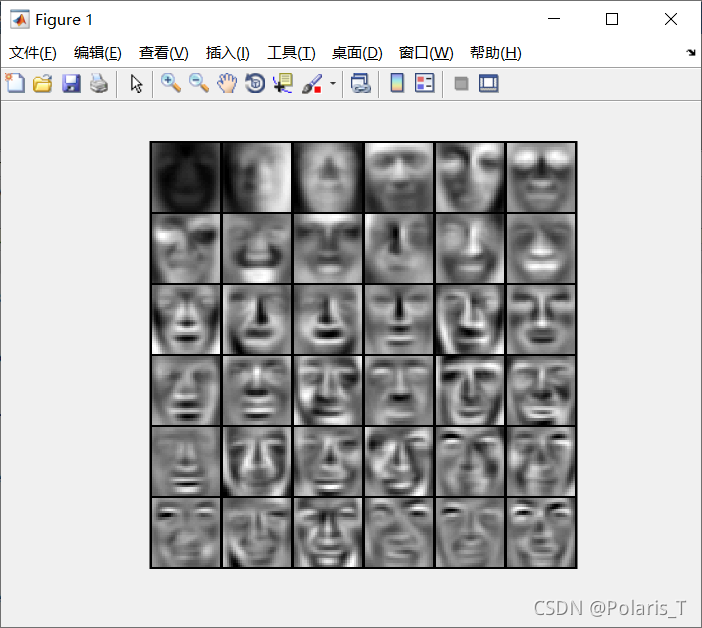The width and height of the screenshot is (702, 628).
Task: Open the 桌面(D) menu
Action: 357,53
